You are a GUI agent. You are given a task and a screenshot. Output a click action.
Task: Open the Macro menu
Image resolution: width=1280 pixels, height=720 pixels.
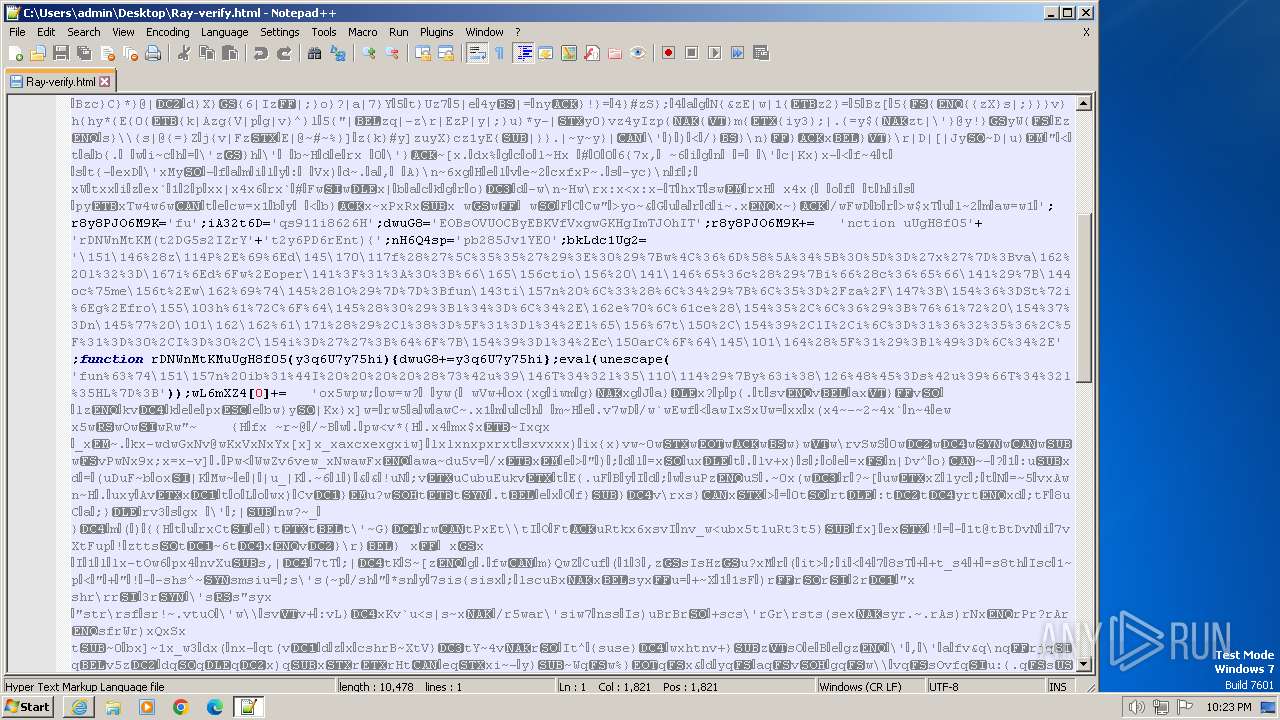[362, 32]
